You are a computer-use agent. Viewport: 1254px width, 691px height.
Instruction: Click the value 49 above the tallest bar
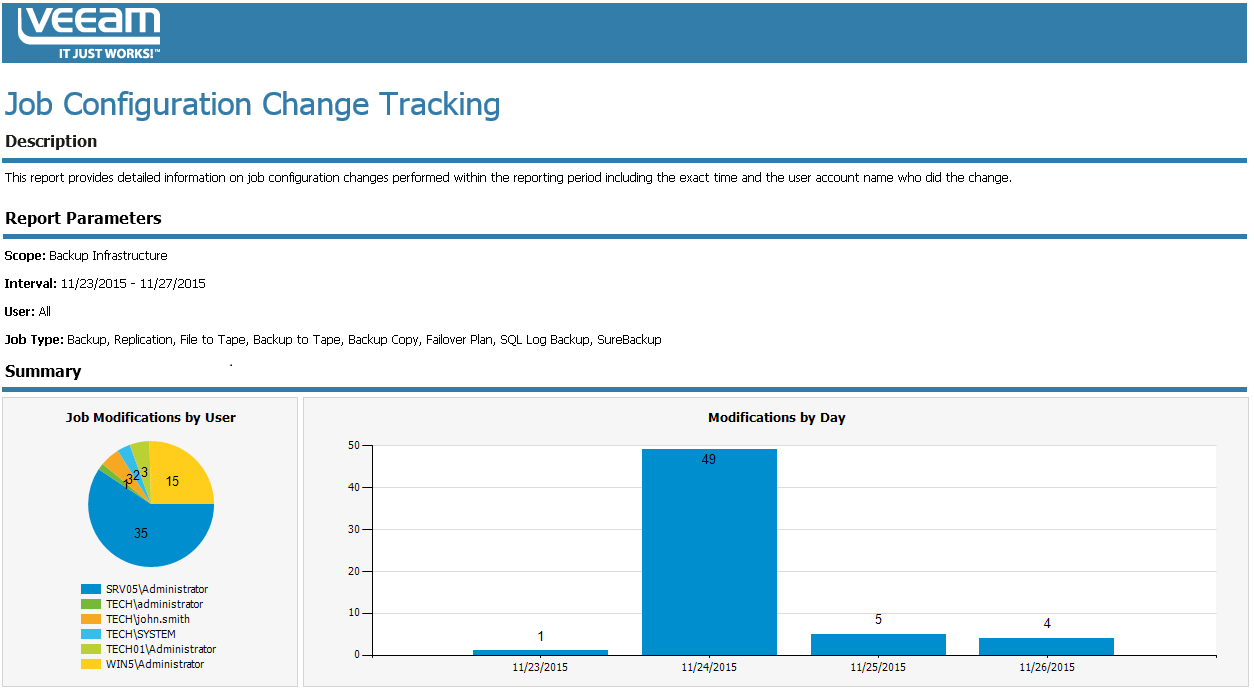click(x=709, y=460)
